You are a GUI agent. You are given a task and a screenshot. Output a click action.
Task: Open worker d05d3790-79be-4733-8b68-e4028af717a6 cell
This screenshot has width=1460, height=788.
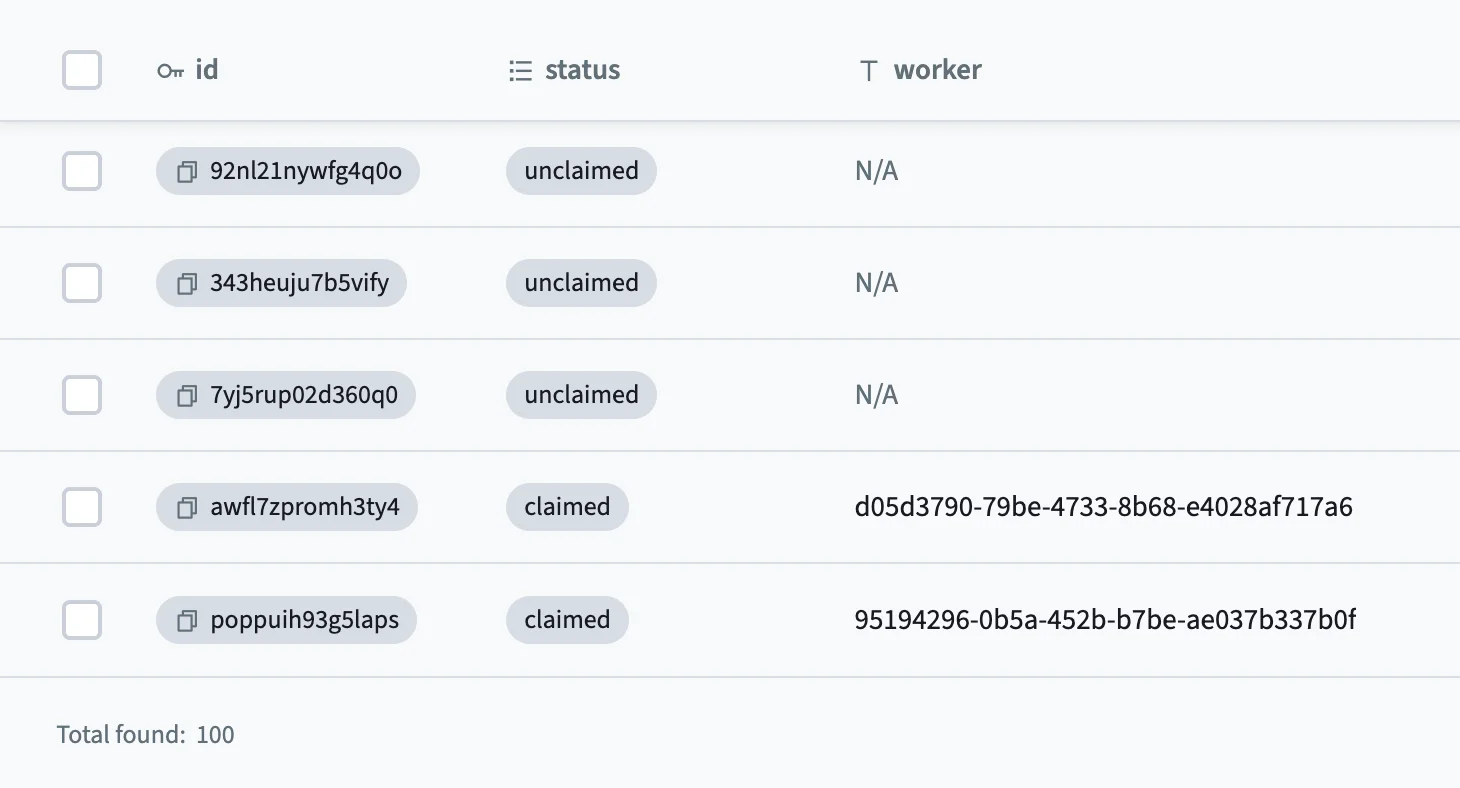coord(1103,507)
